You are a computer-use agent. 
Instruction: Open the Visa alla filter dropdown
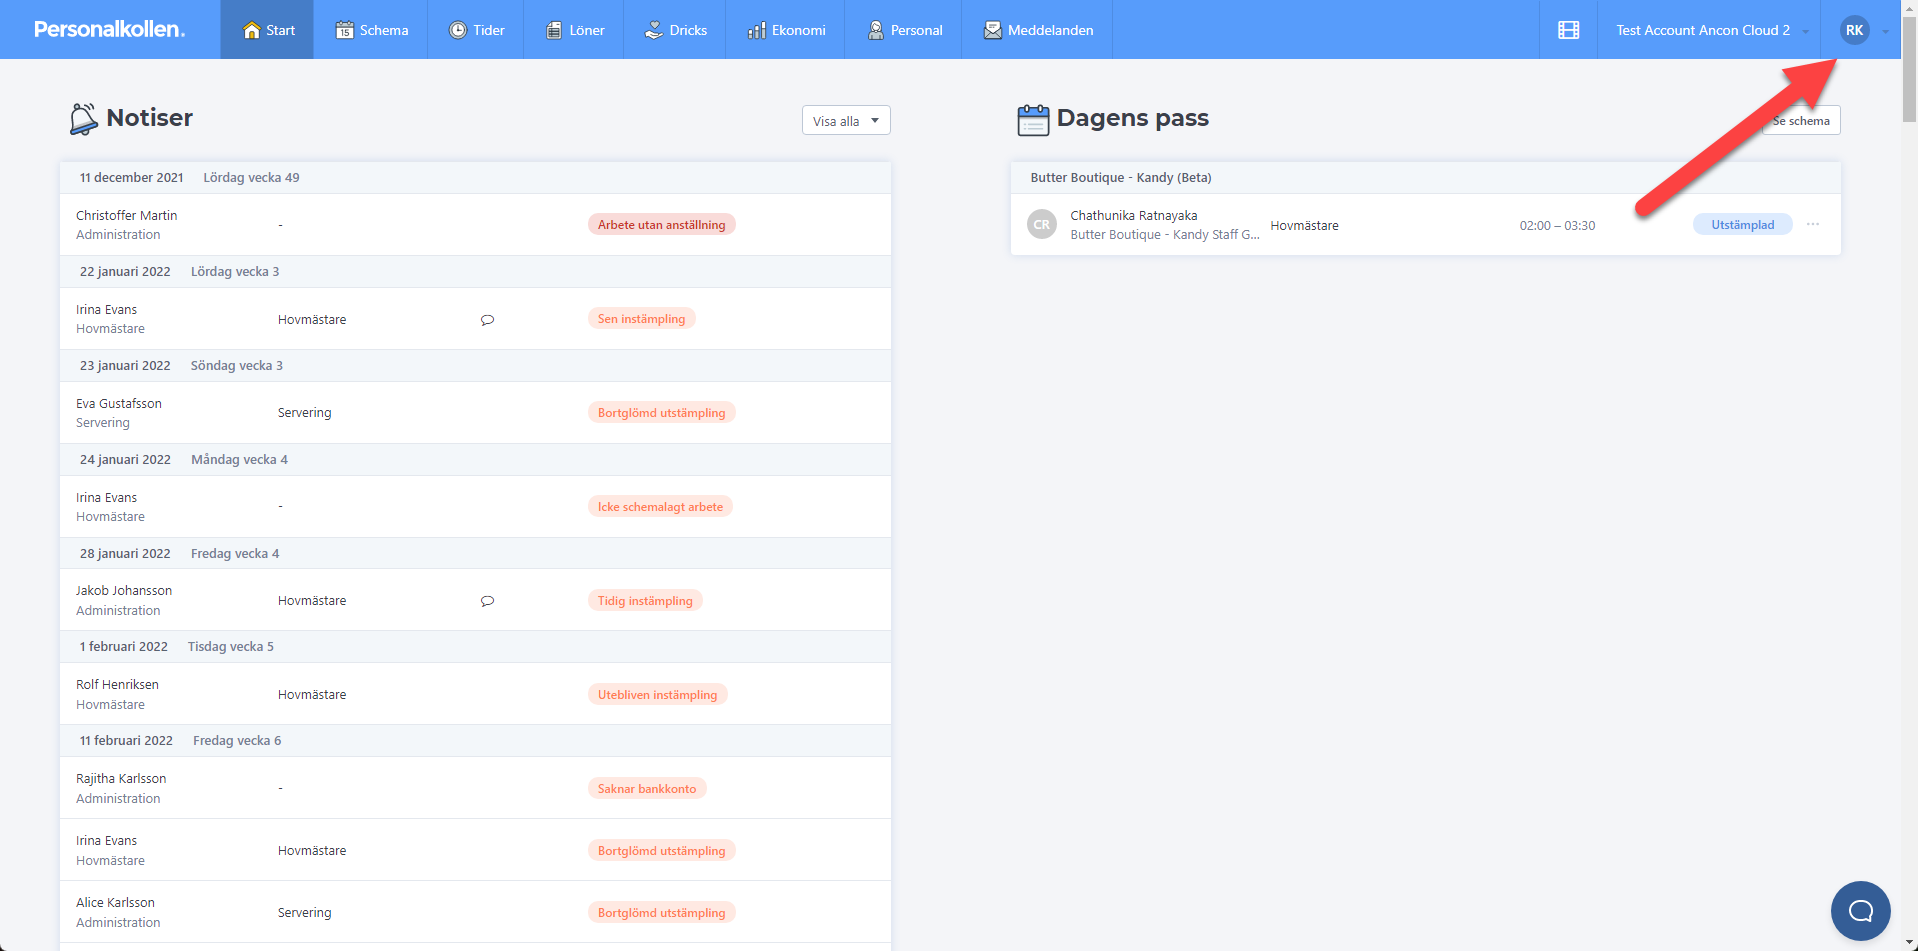pyautogui.click(x=846, y=120)
